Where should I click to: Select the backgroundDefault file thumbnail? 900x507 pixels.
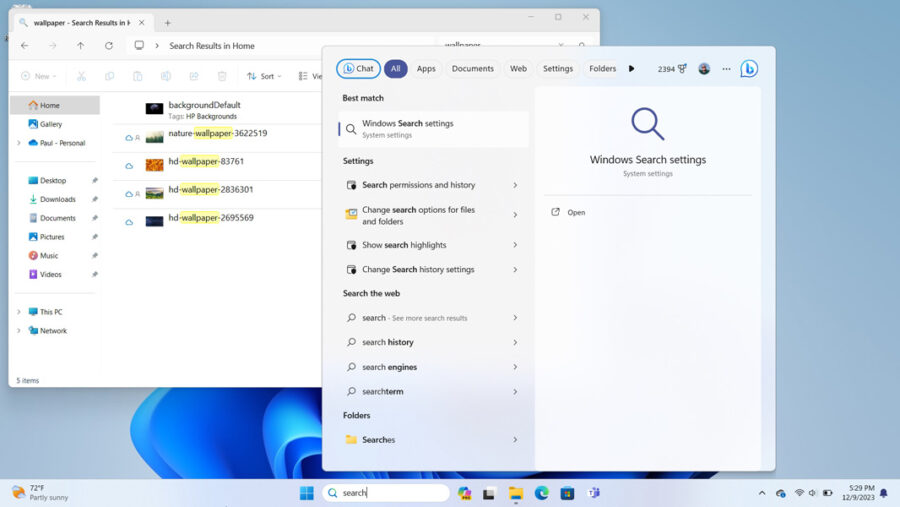tap(154, 109)
